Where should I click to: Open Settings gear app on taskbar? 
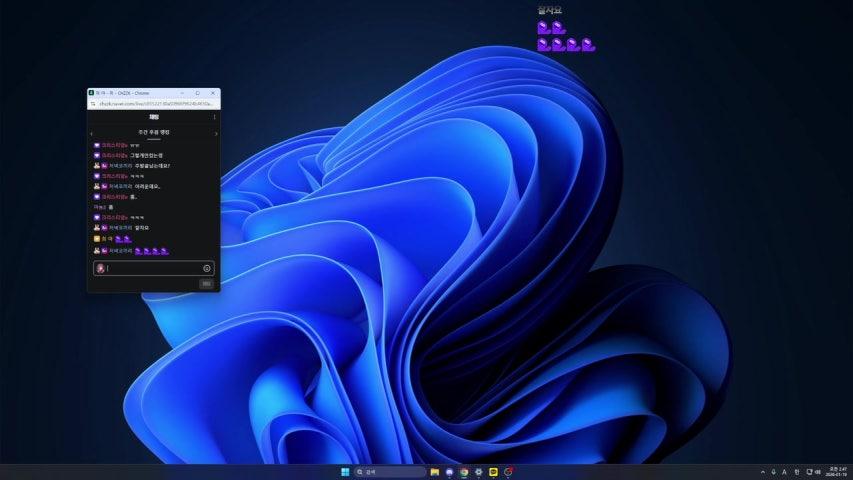click(x=479, y=472)
